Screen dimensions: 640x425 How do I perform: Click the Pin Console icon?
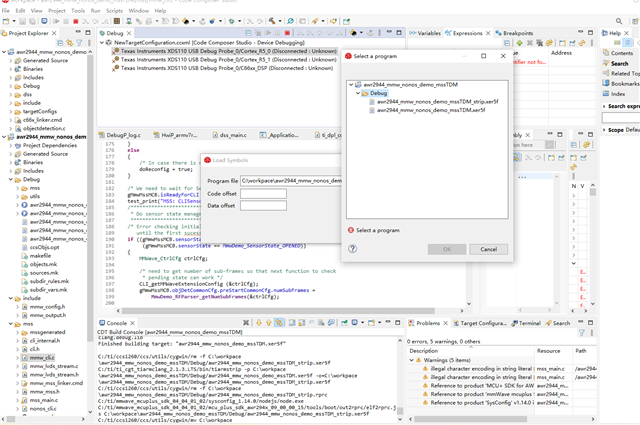coord(344,323)
